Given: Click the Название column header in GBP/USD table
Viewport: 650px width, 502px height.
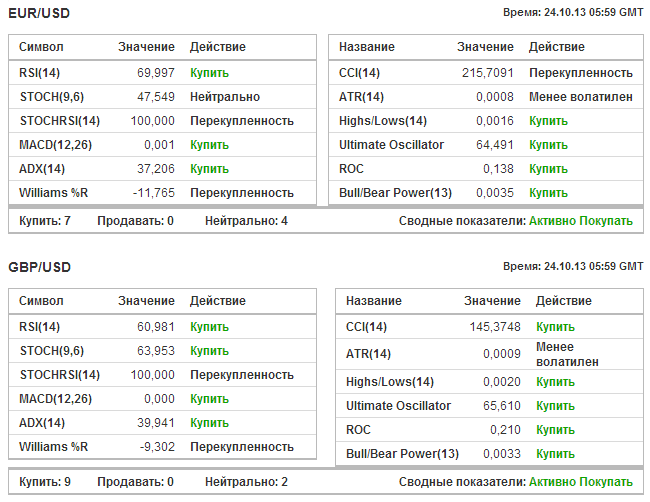Looking at the screenshot, I should coord(374,301).
